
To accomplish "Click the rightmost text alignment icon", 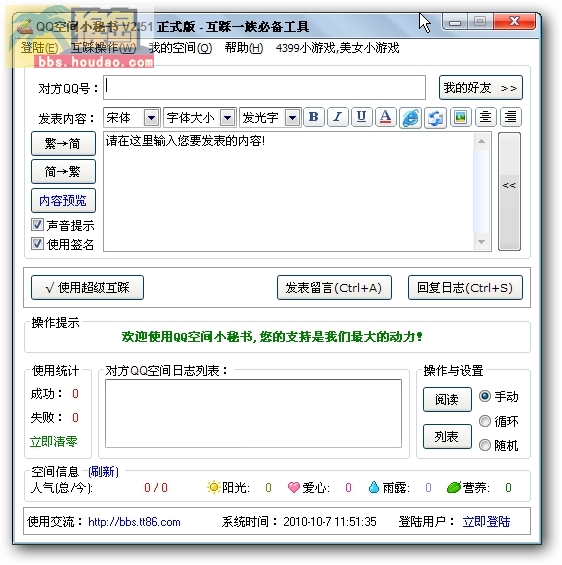I will [510, 117].
